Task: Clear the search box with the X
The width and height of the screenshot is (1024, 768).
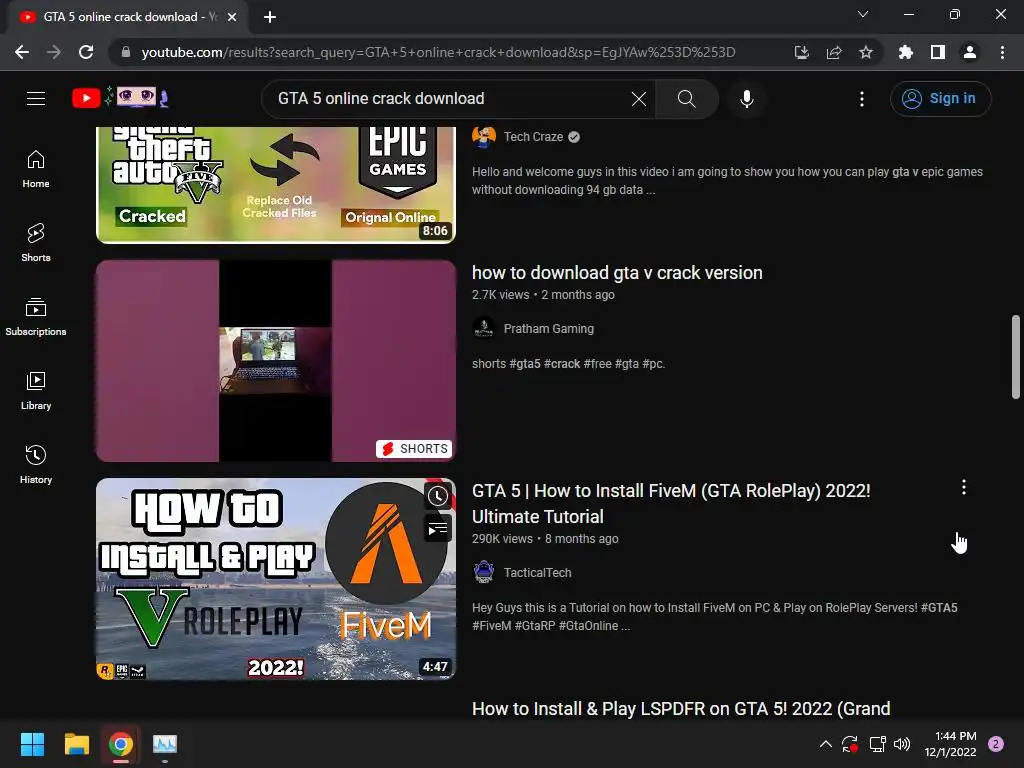Action: click(x=639, y=99)
